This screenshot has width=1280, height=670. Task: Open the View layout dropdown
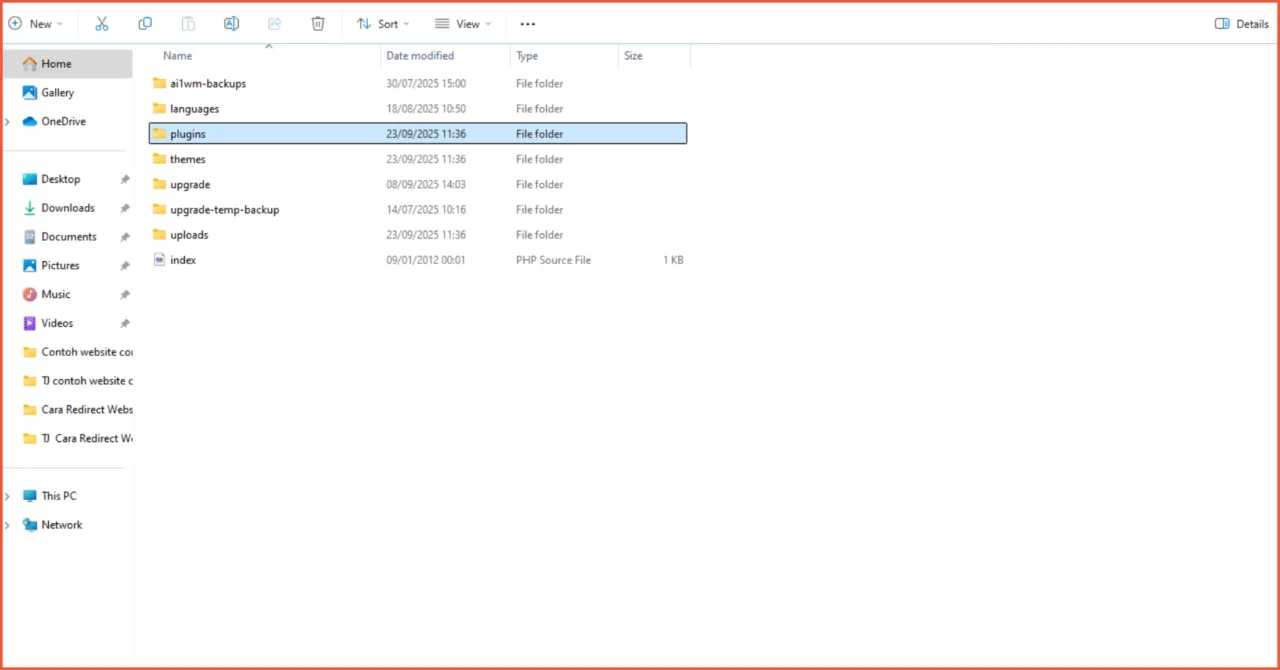[x=463, y=23]
